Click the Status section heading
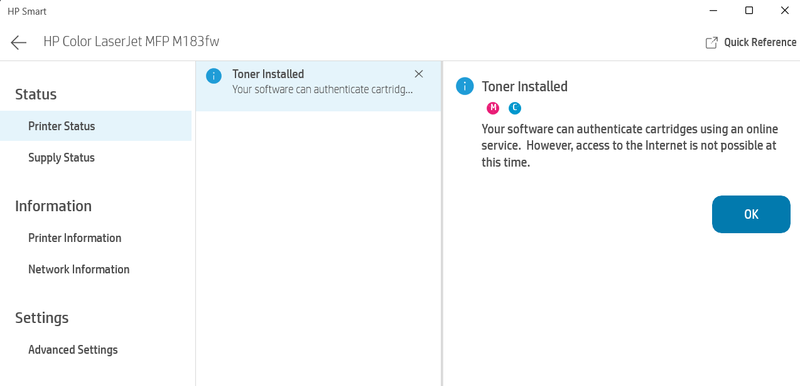 click(36, 94)
